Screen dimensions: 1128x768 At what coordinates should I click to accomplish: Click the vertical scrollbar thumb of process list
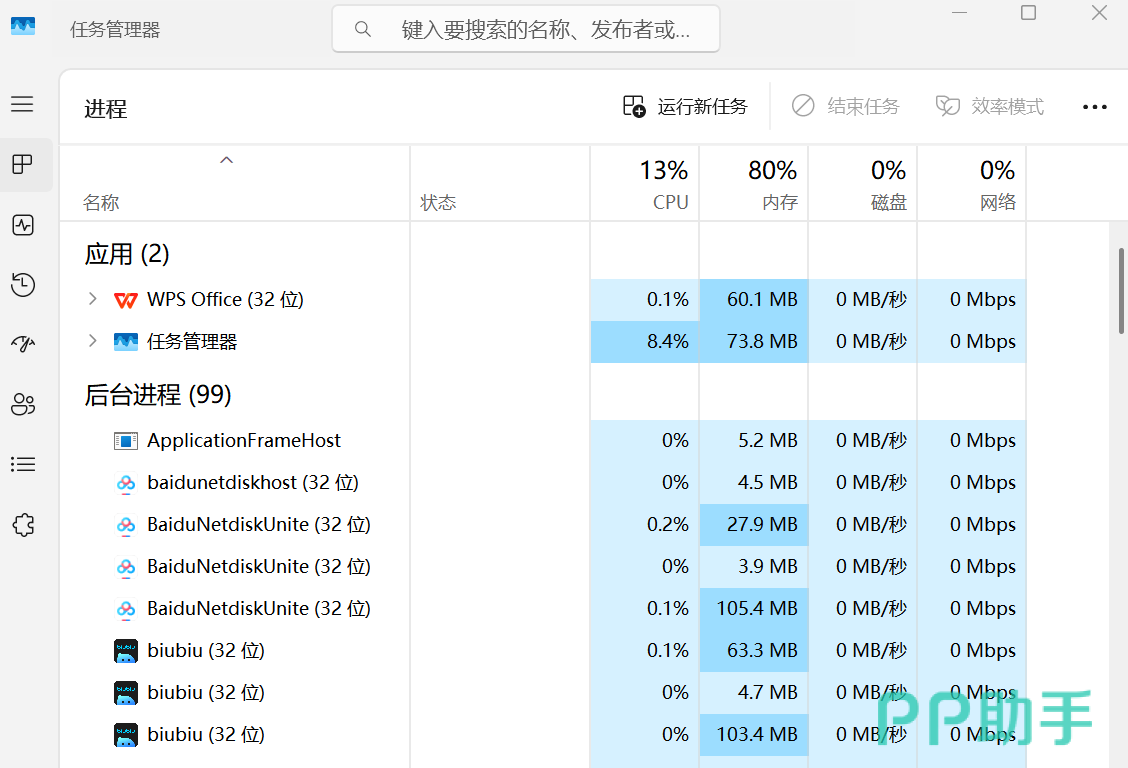1121,291
